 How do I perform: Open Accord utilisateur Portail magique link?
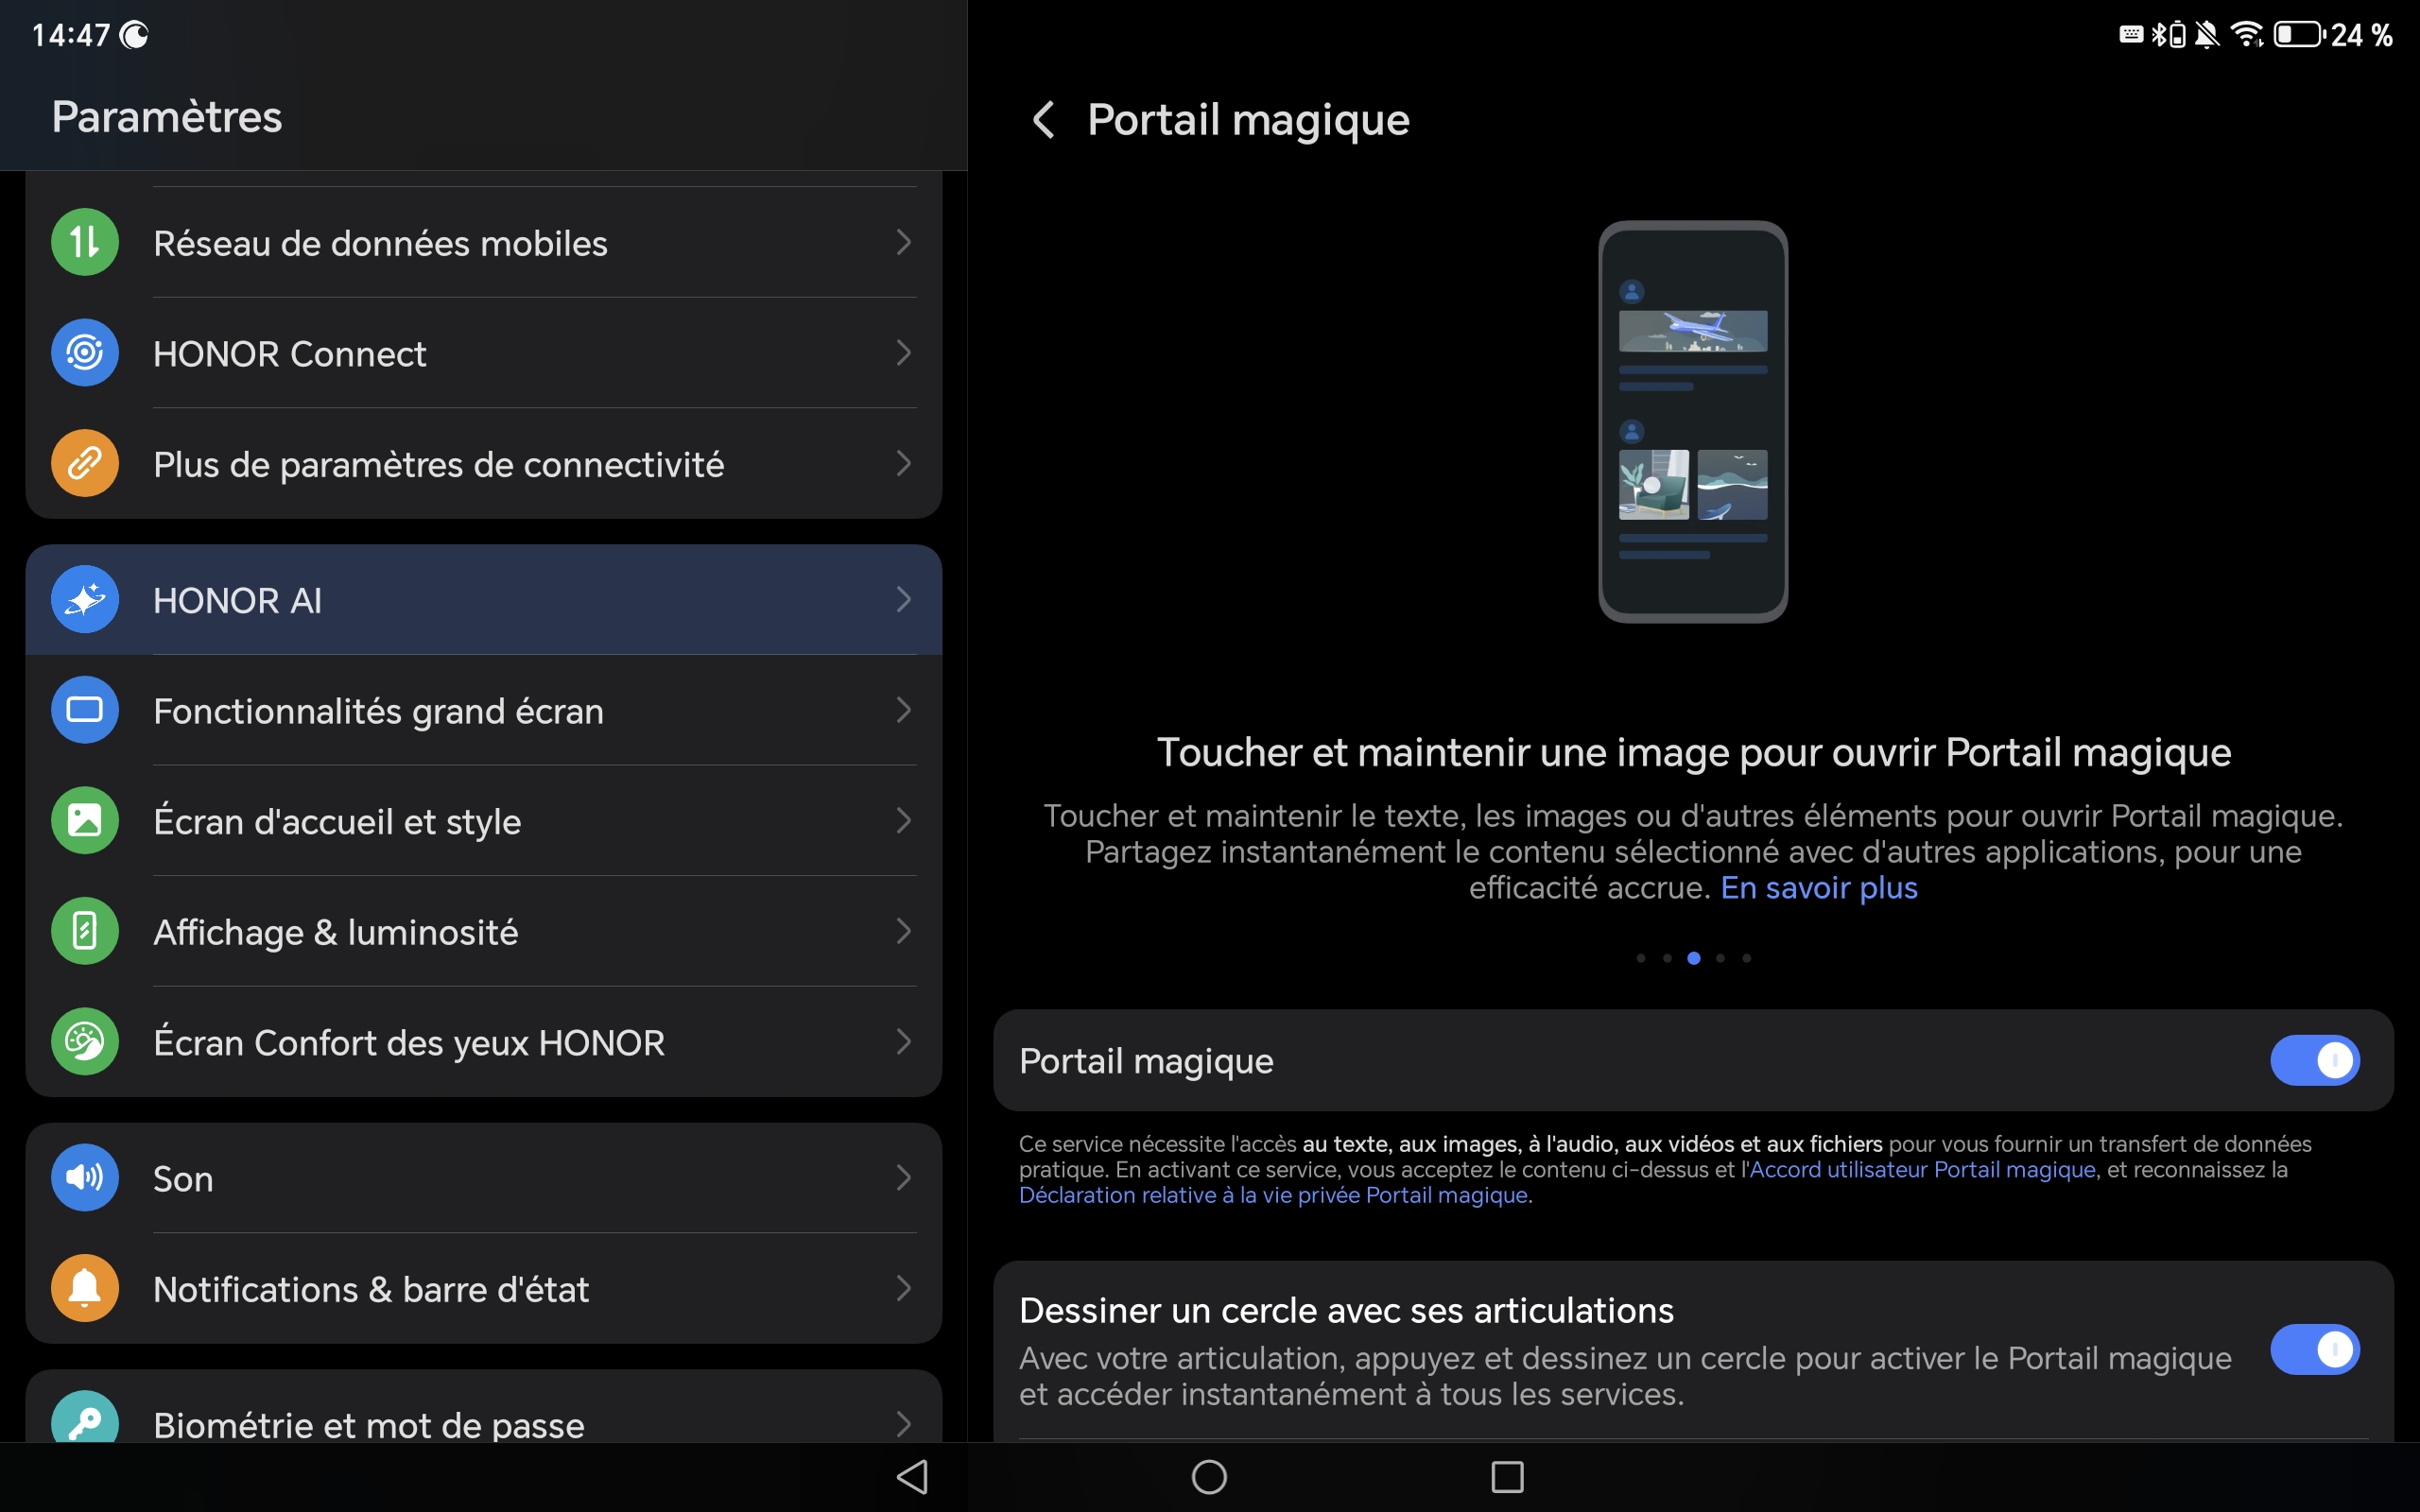click(1922, 1170)
